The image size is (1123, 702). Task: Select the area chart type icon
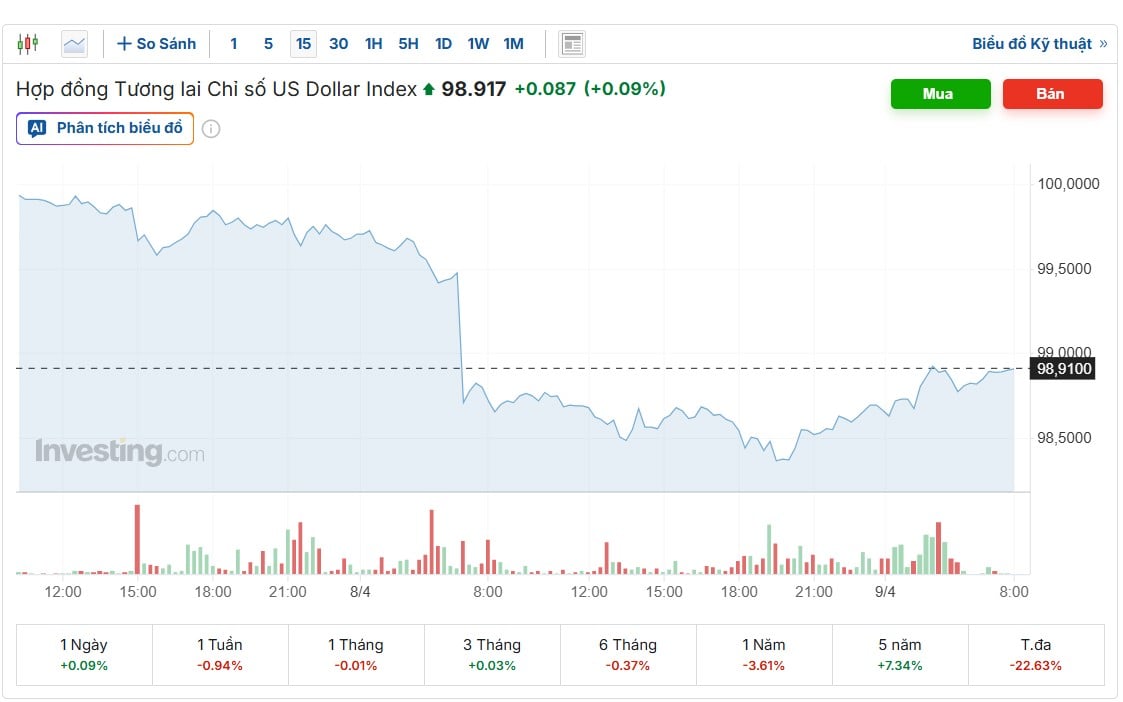pos(74,43)
